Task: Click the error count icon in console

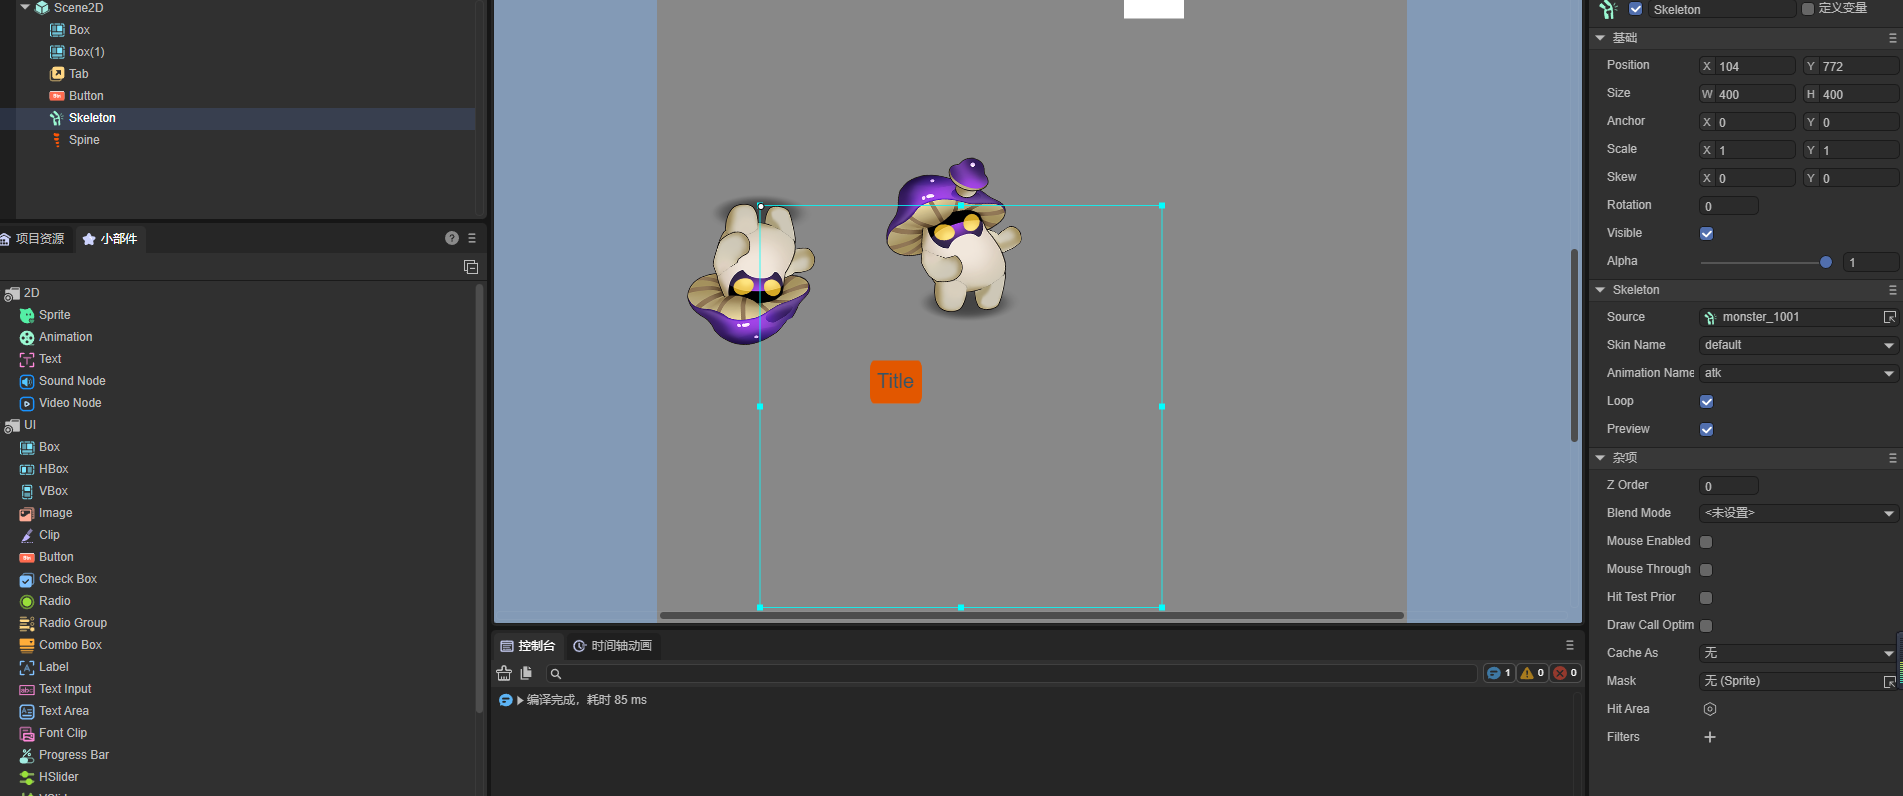Action: point(1560,673)
